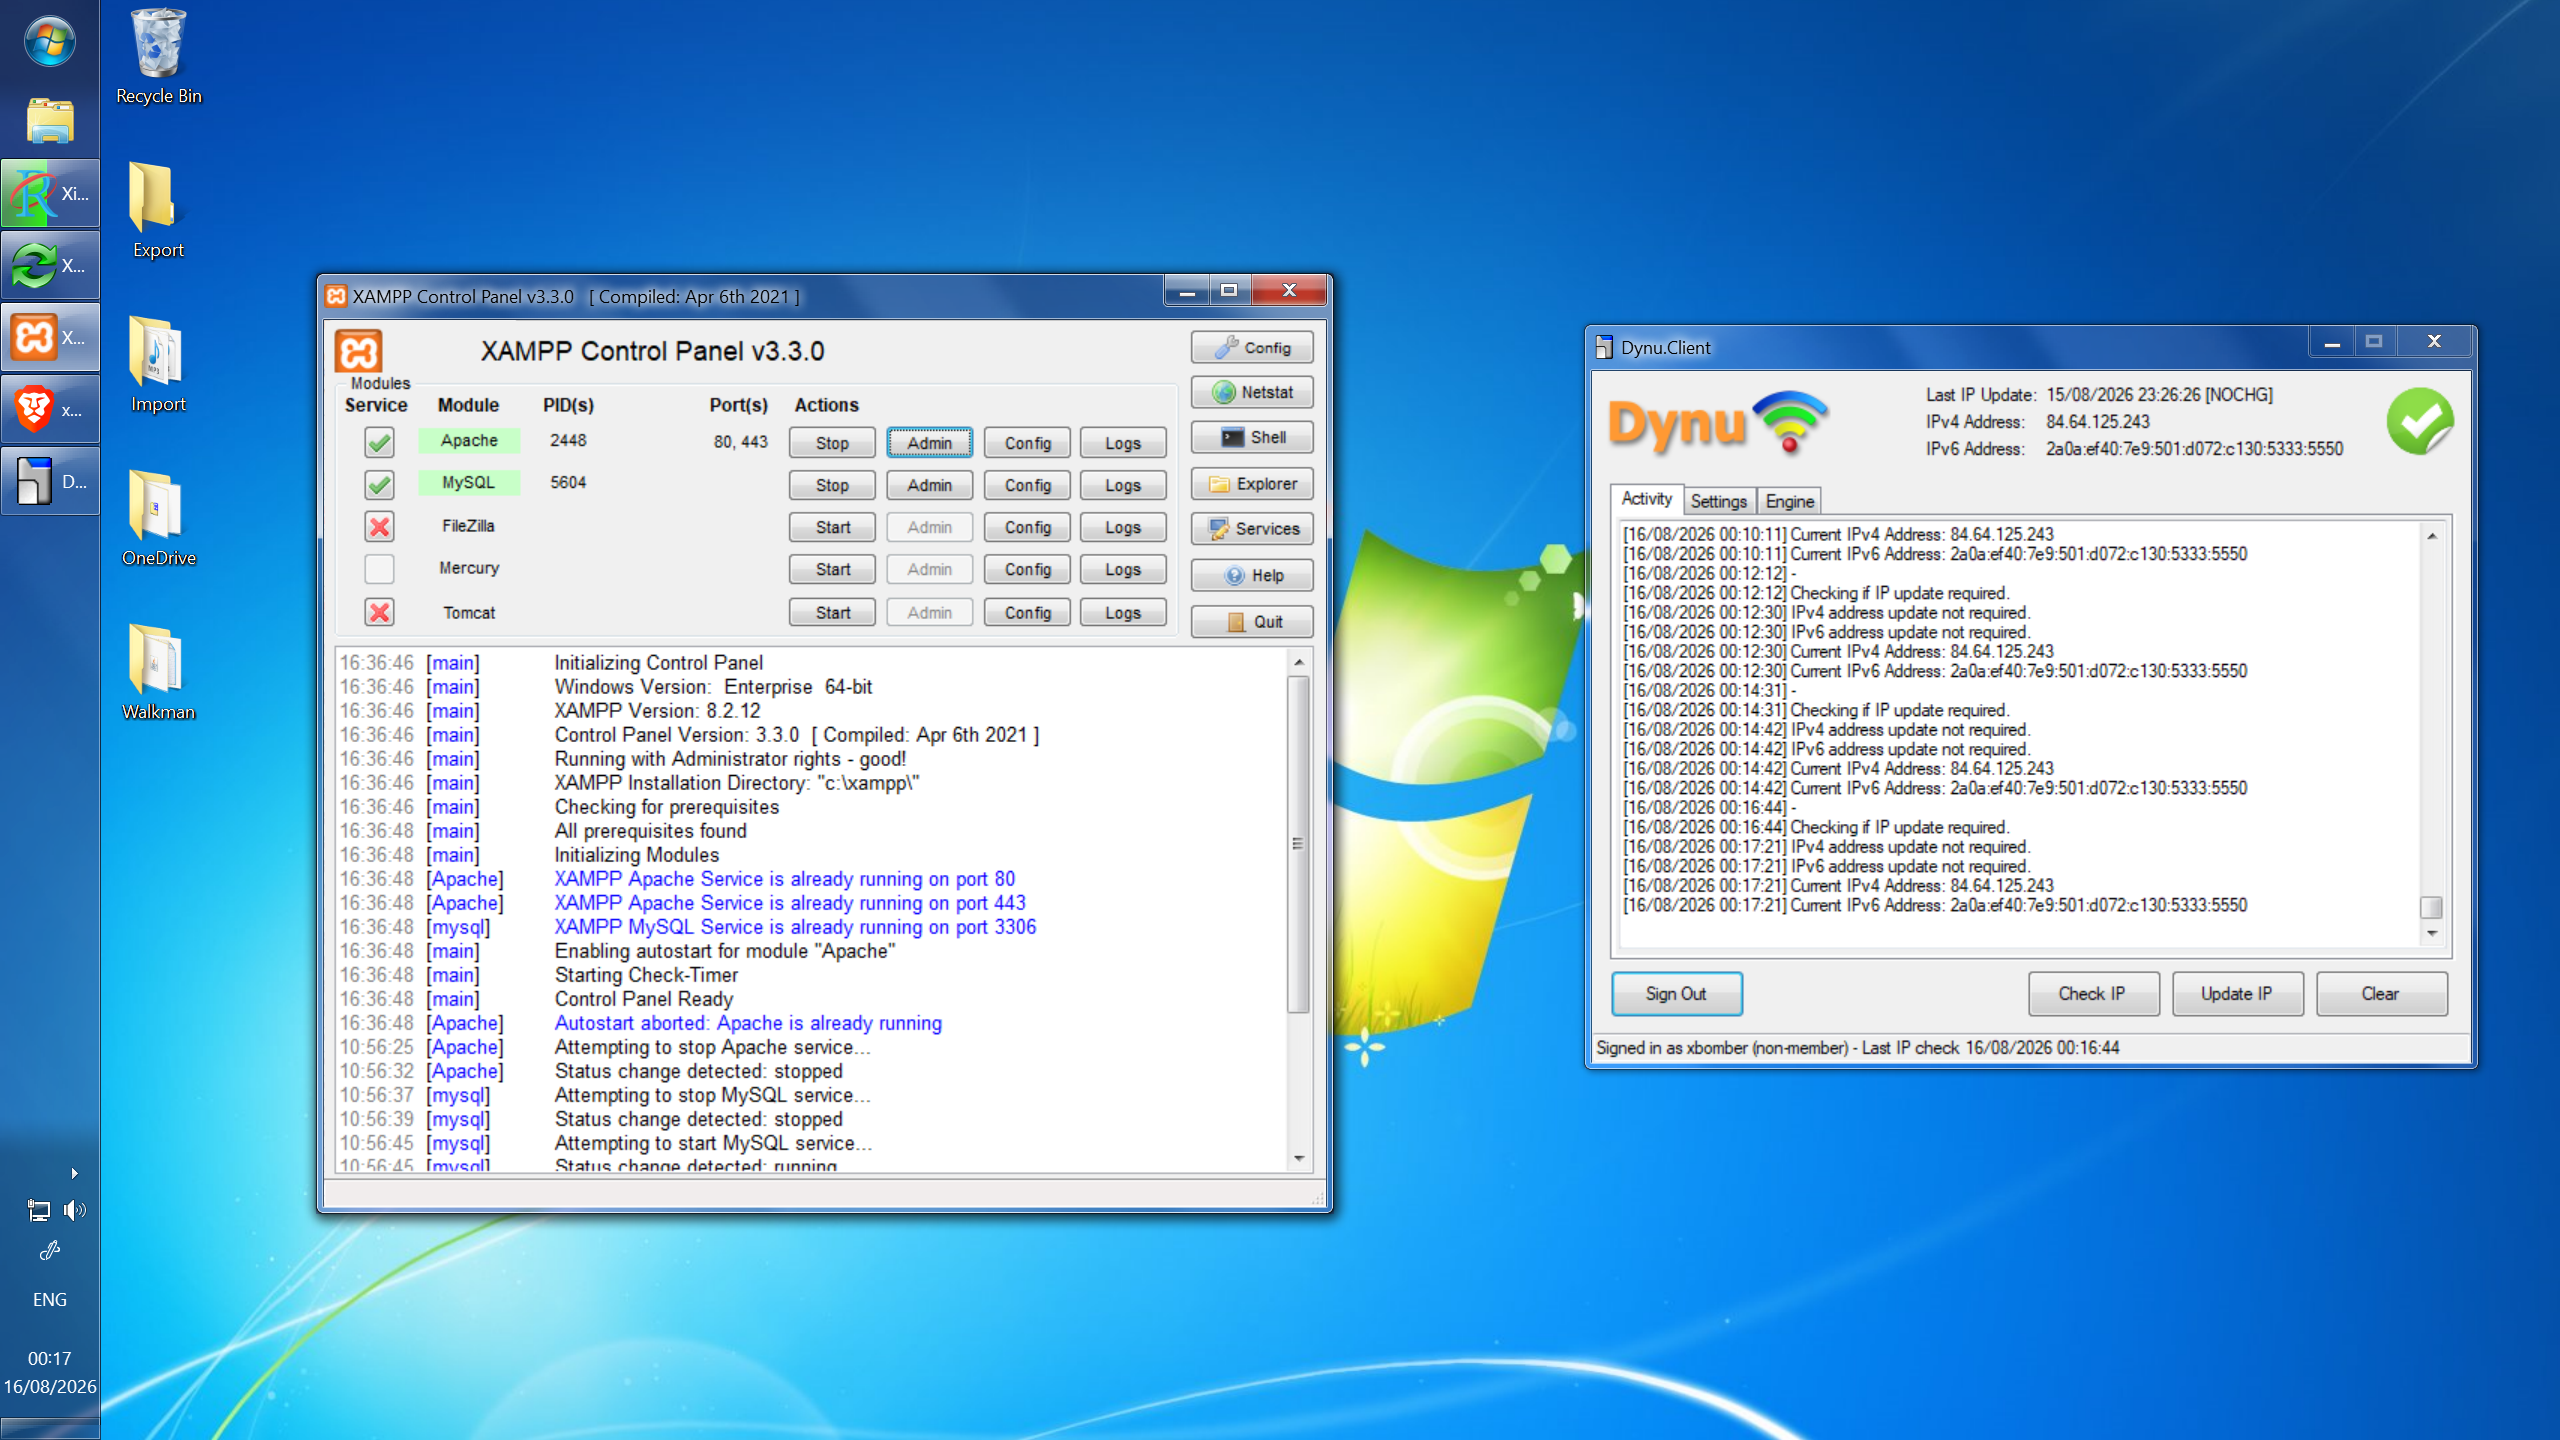
Task: Click Check IP in Dynu client
Action: pos(2093,994)
